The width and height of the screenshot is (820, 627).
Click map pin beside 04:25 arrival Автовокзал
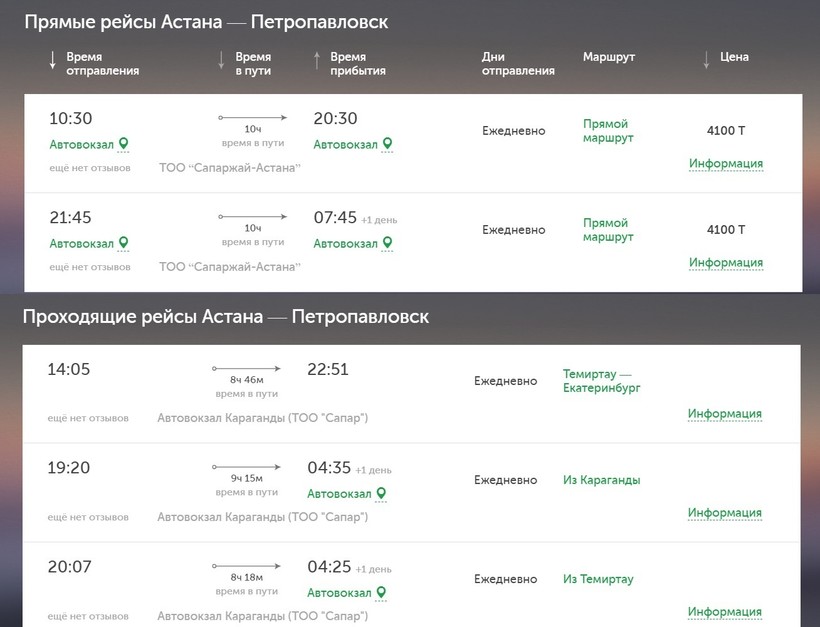click(x=381, y=592)
